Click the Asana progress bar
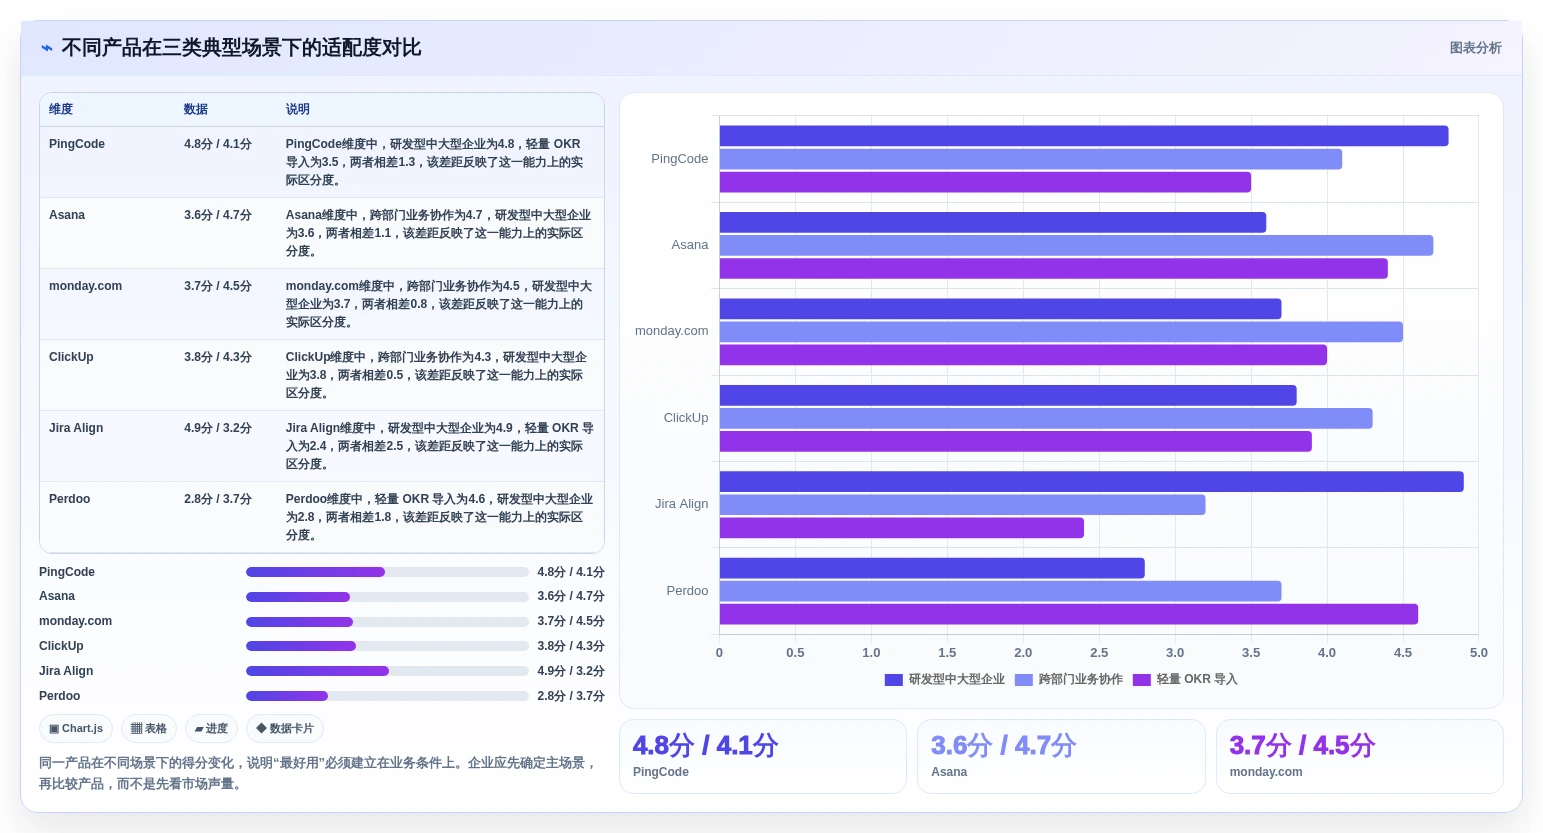 (387, 597)
